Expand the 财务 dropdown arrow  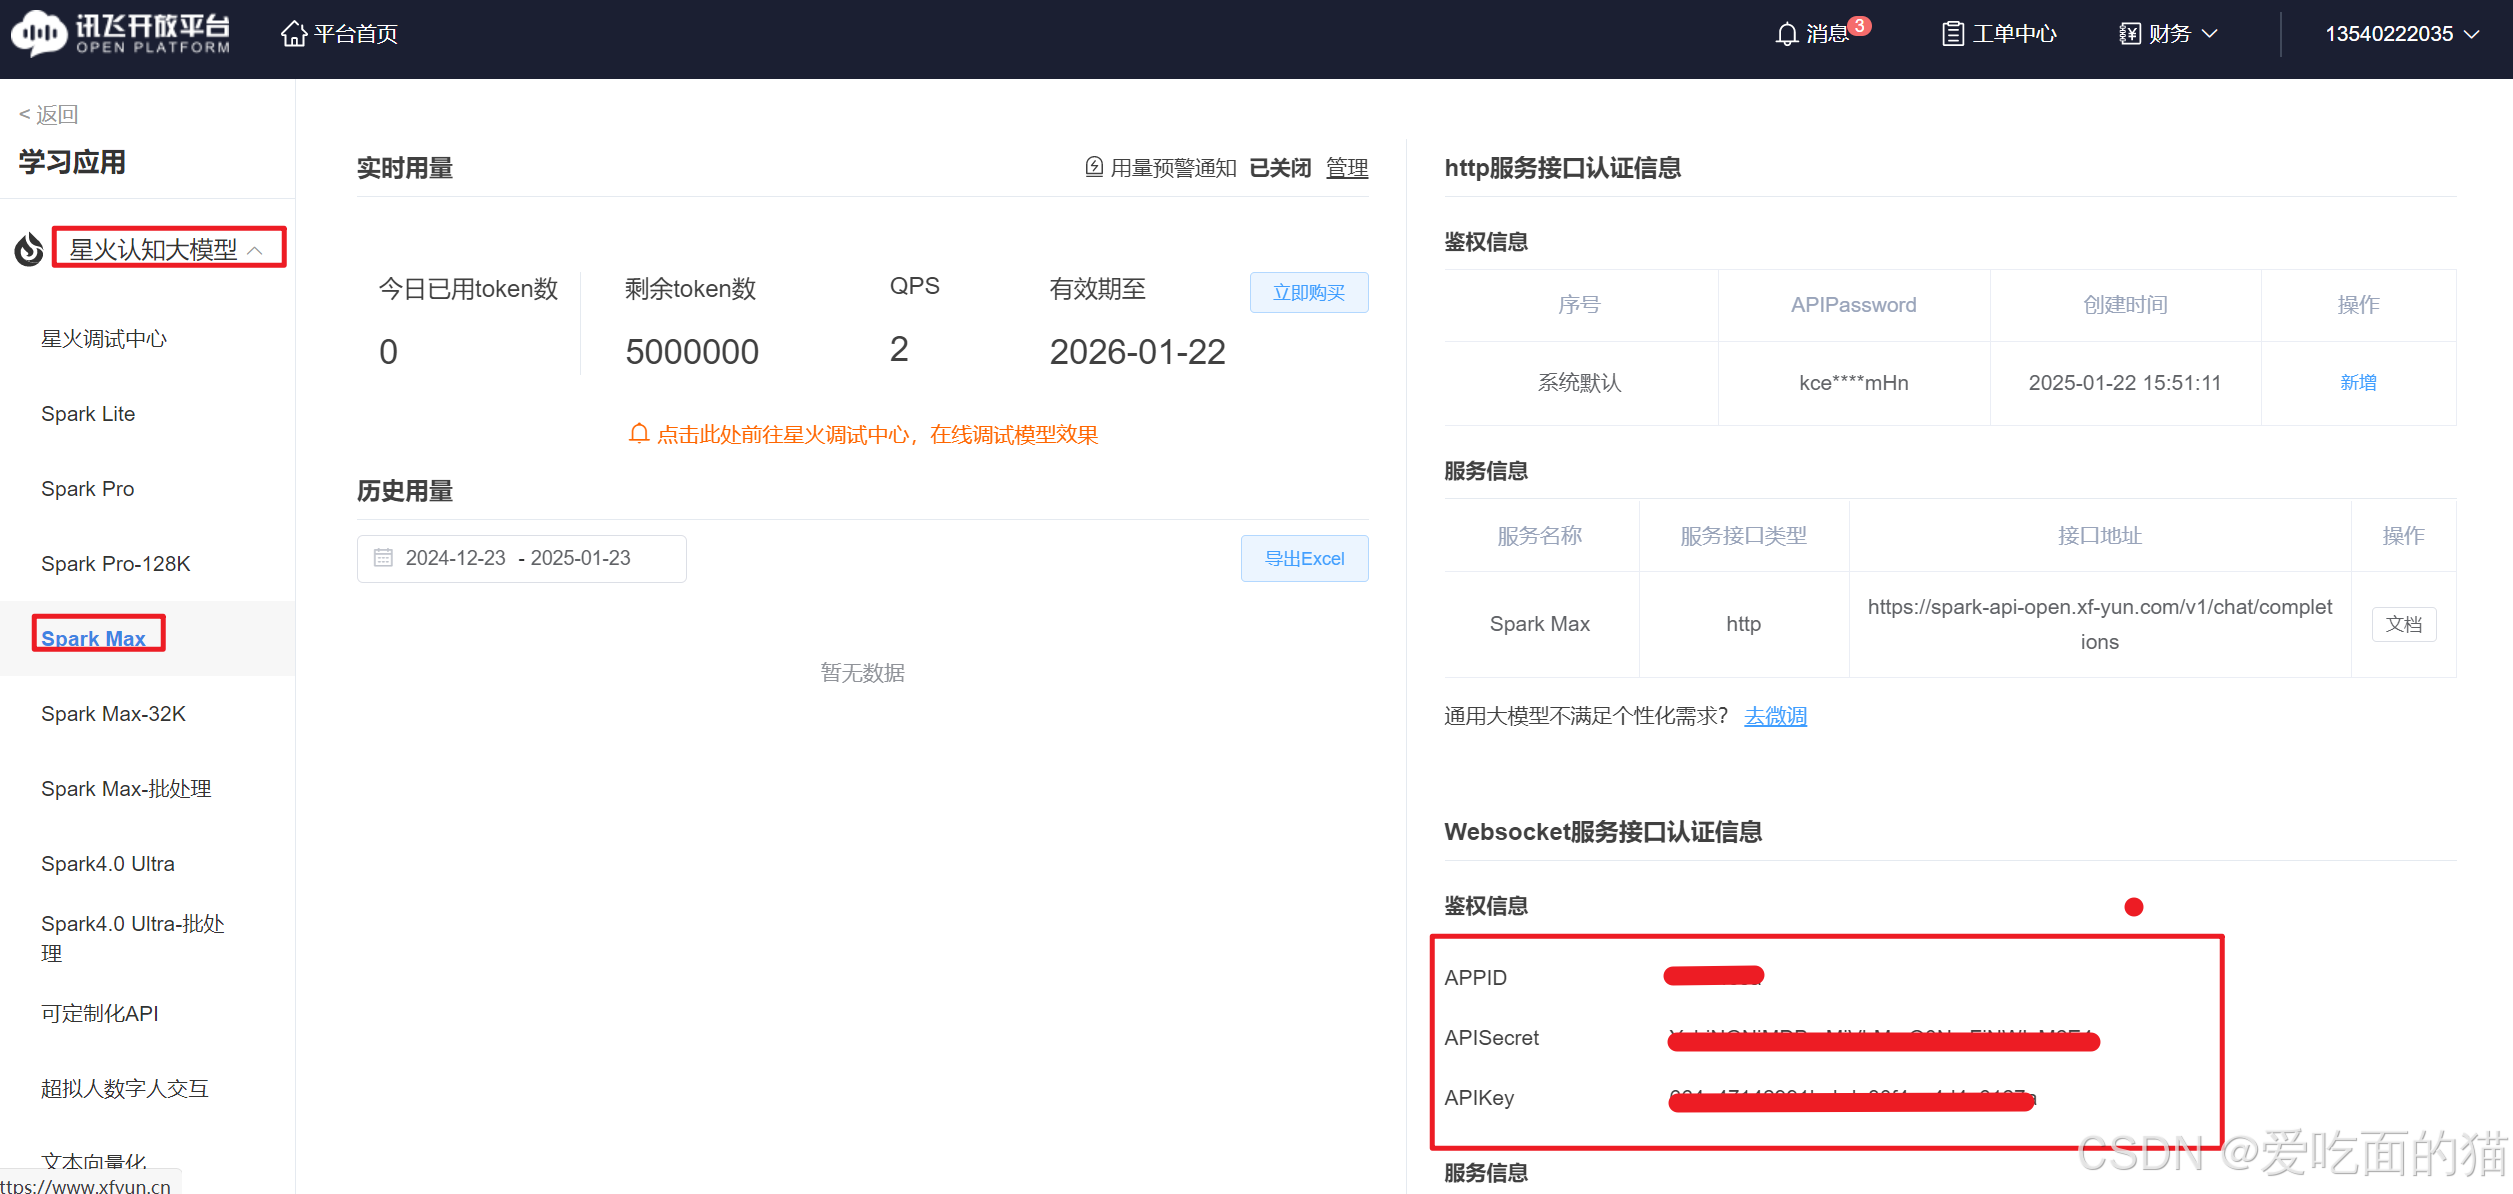pyautogui.click(x=2210, y=34)
